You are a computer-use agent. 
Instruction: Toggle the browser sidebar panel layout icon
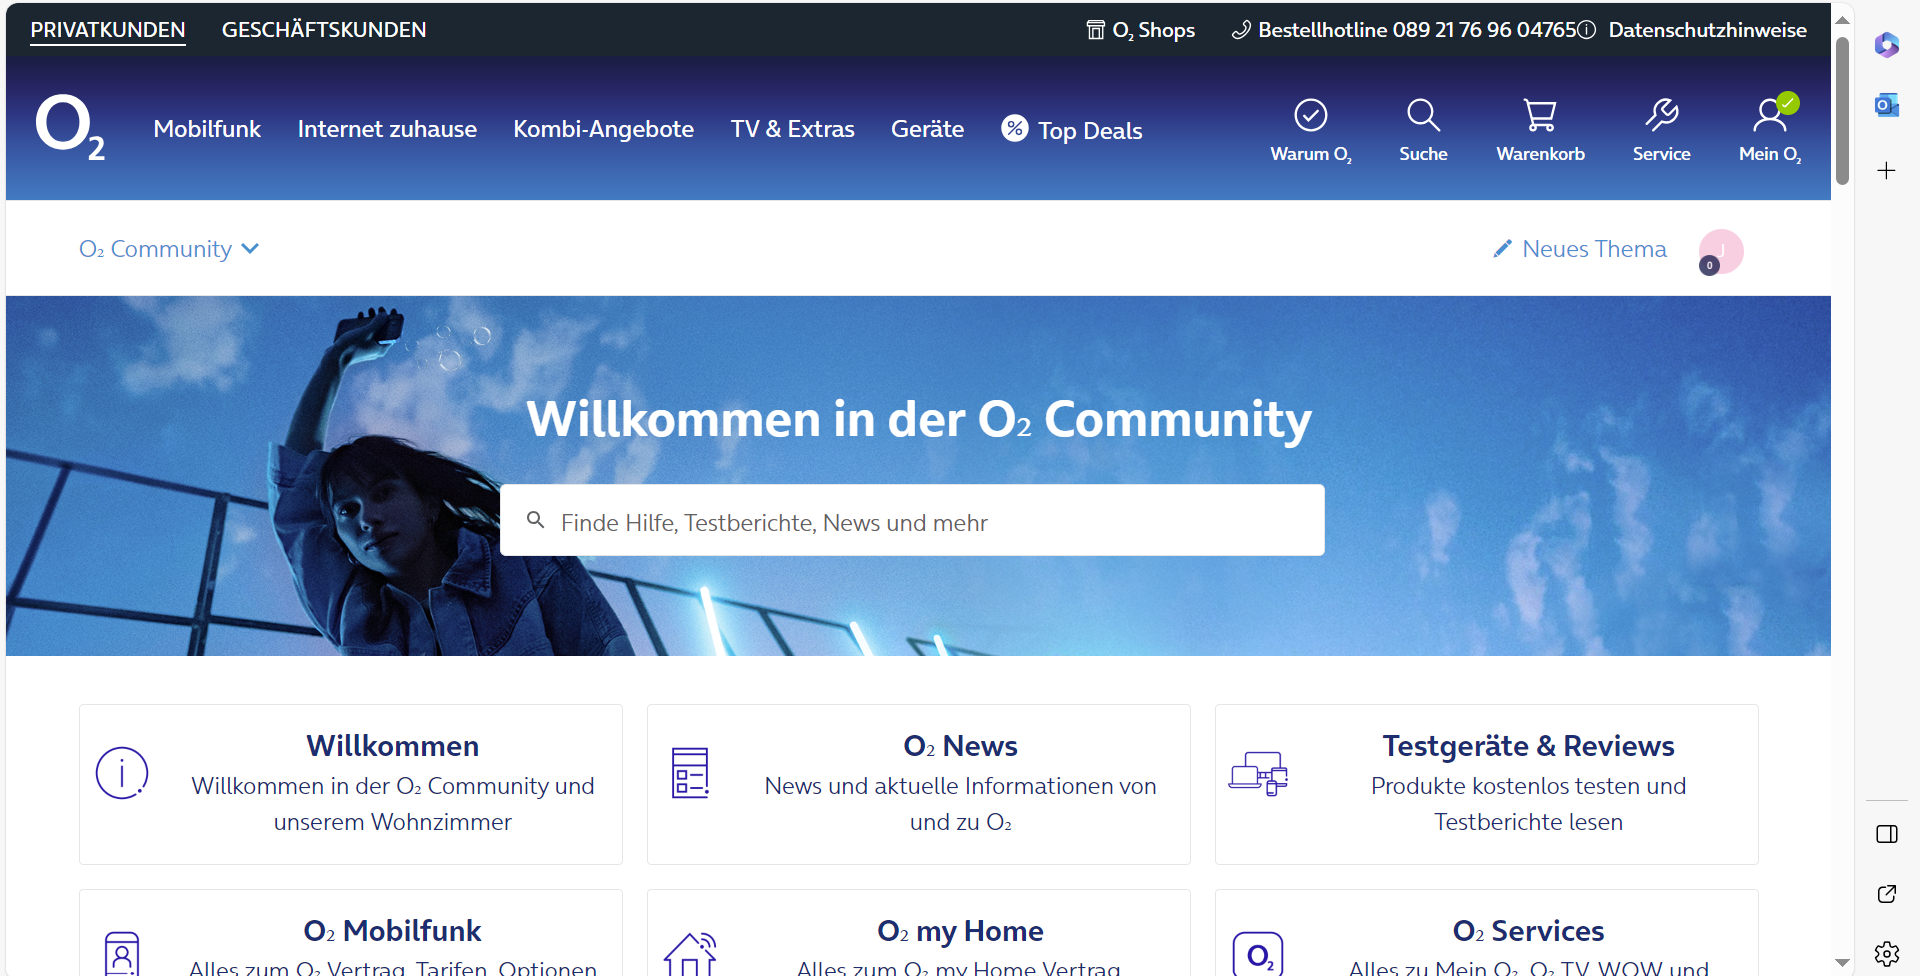pyautogui.click(x=1887, y=834)
